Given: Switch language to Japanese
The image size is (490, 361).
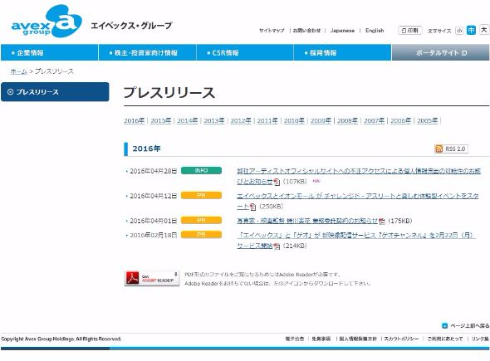Looking at the screenshot, I should click(x=342, y=30).
